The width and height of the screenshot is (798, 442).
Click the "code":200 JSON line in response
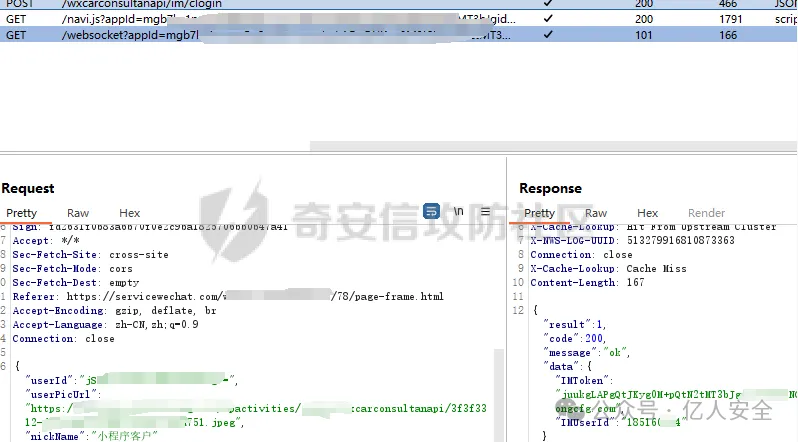click(575, 339)
